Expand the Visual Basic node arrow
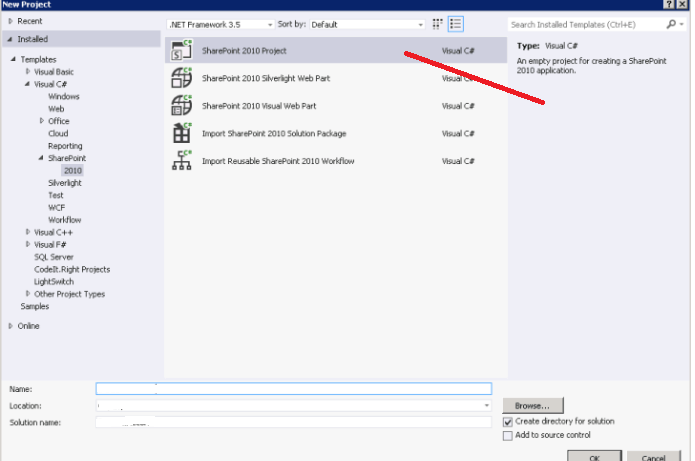Viewport: 695px width, 461px height. [27, 71]
